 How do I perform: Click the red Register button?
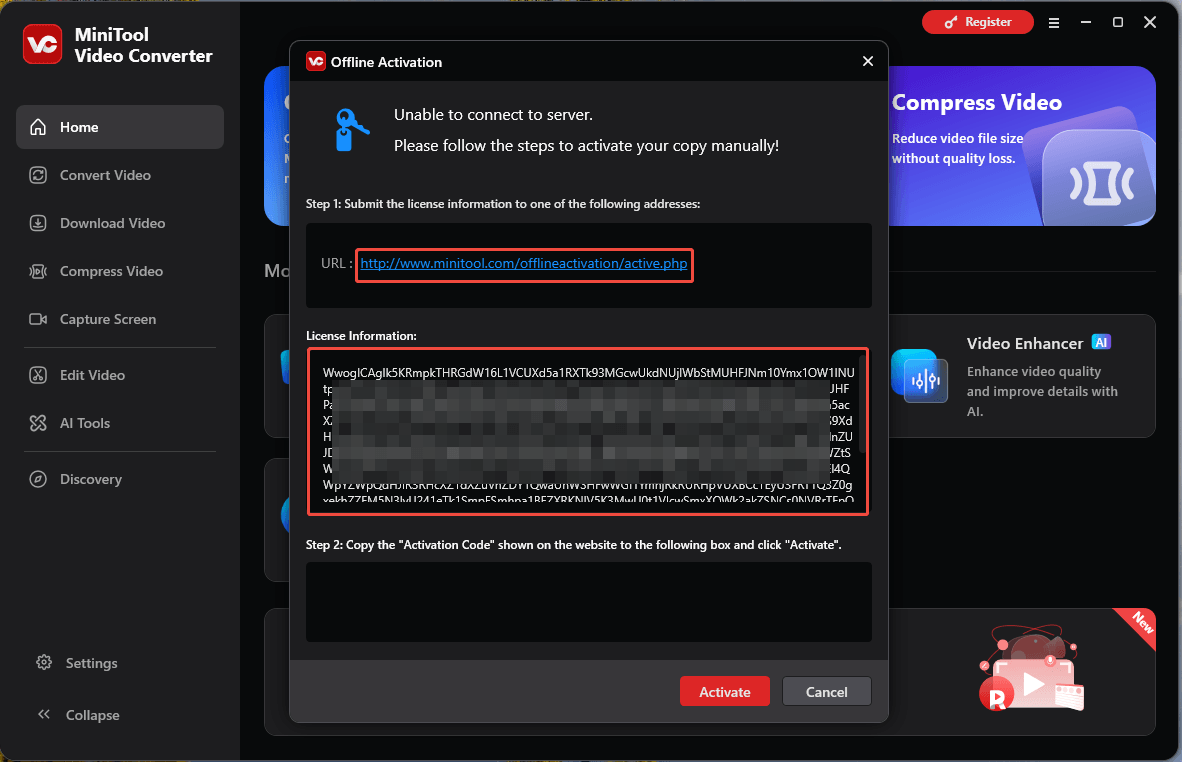tap(978, 22)
